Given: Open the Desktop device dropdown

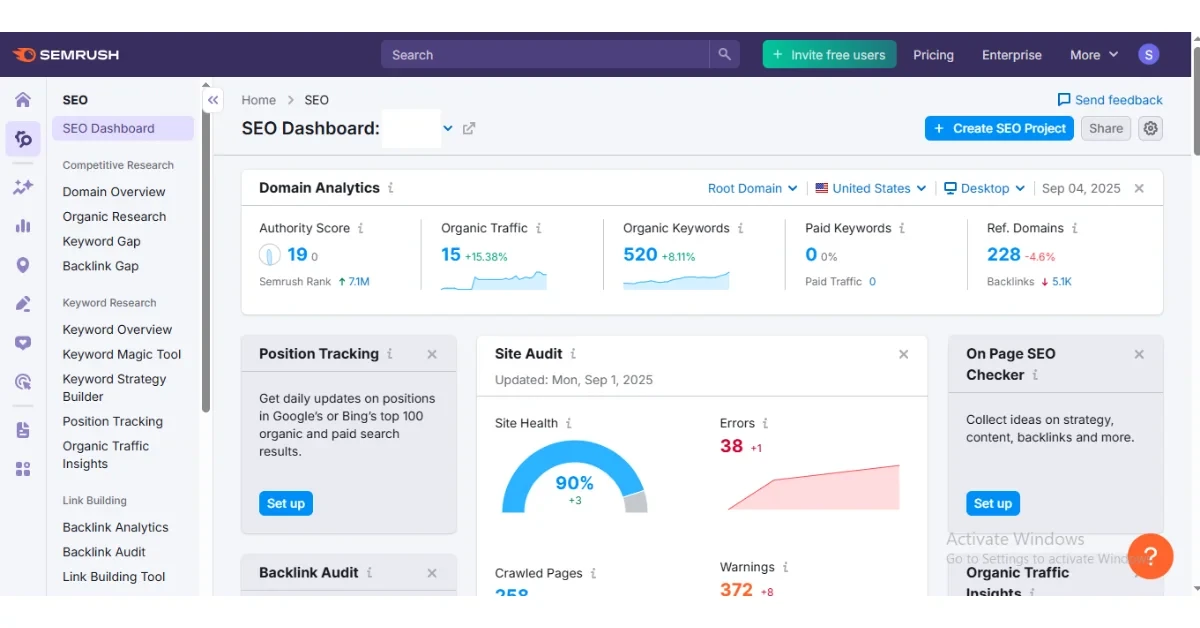Looking at the screenshot, I should (x=985, y=188).
